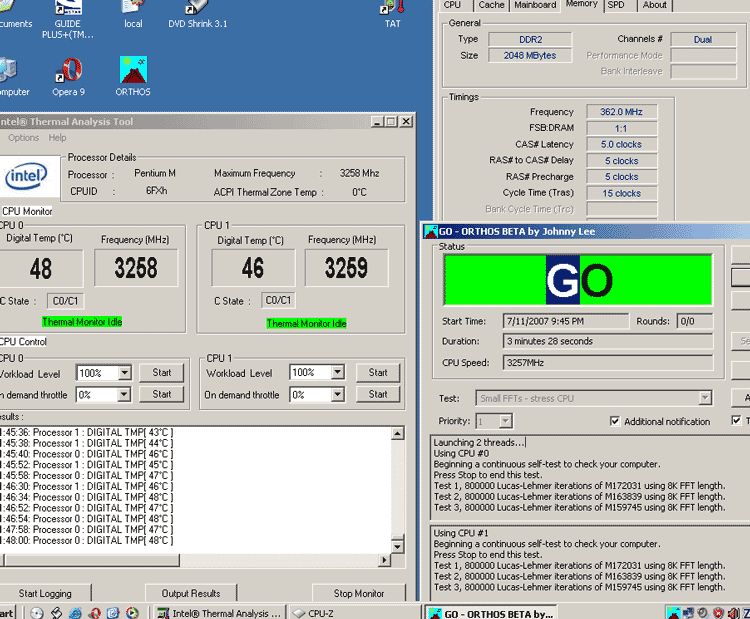Click the round gray tray icon beside the network icon
The height and width of the screenshot is (619, 750).
(703, 613)
